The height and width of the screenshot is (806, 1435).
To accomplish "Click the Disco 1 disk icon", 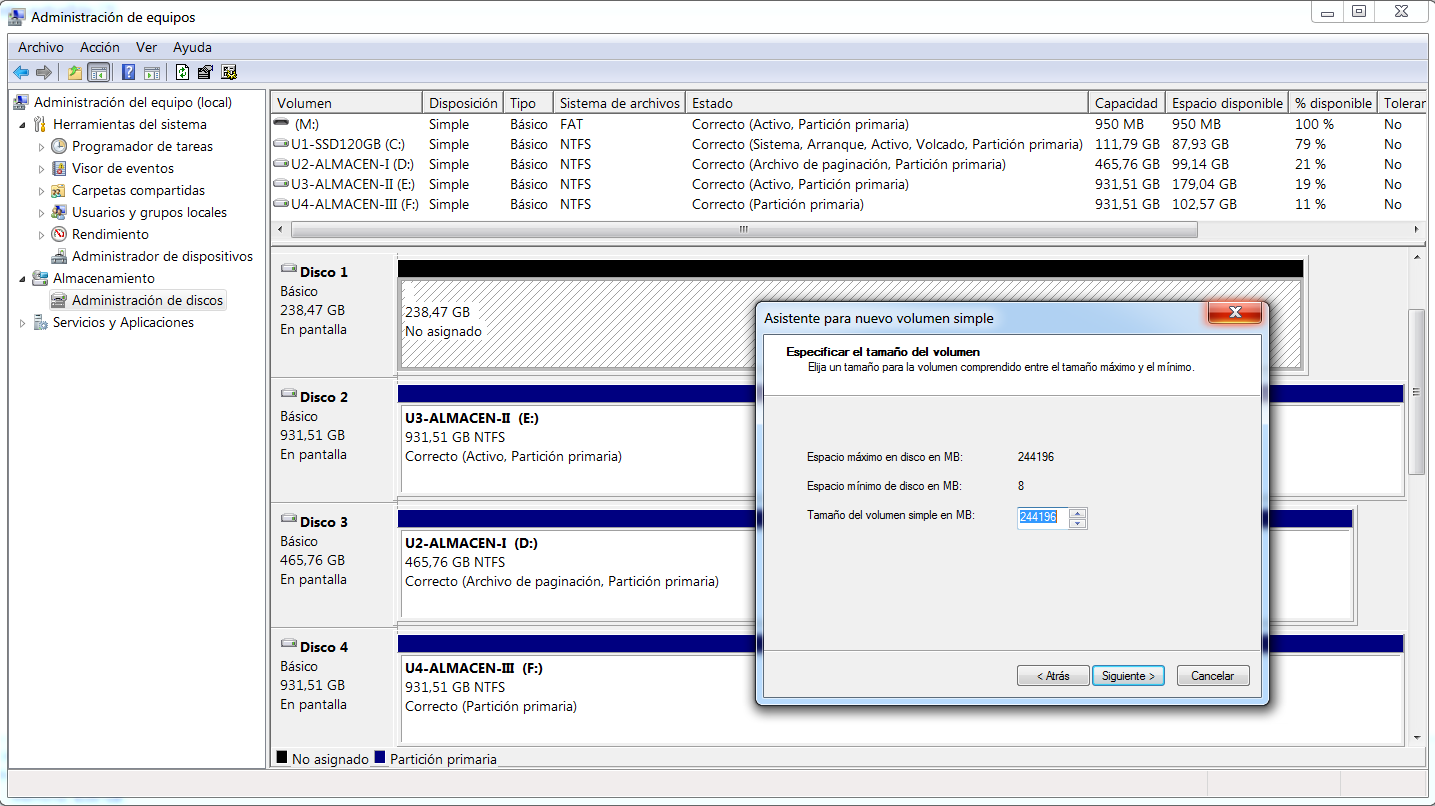I will tap(289, 271).
